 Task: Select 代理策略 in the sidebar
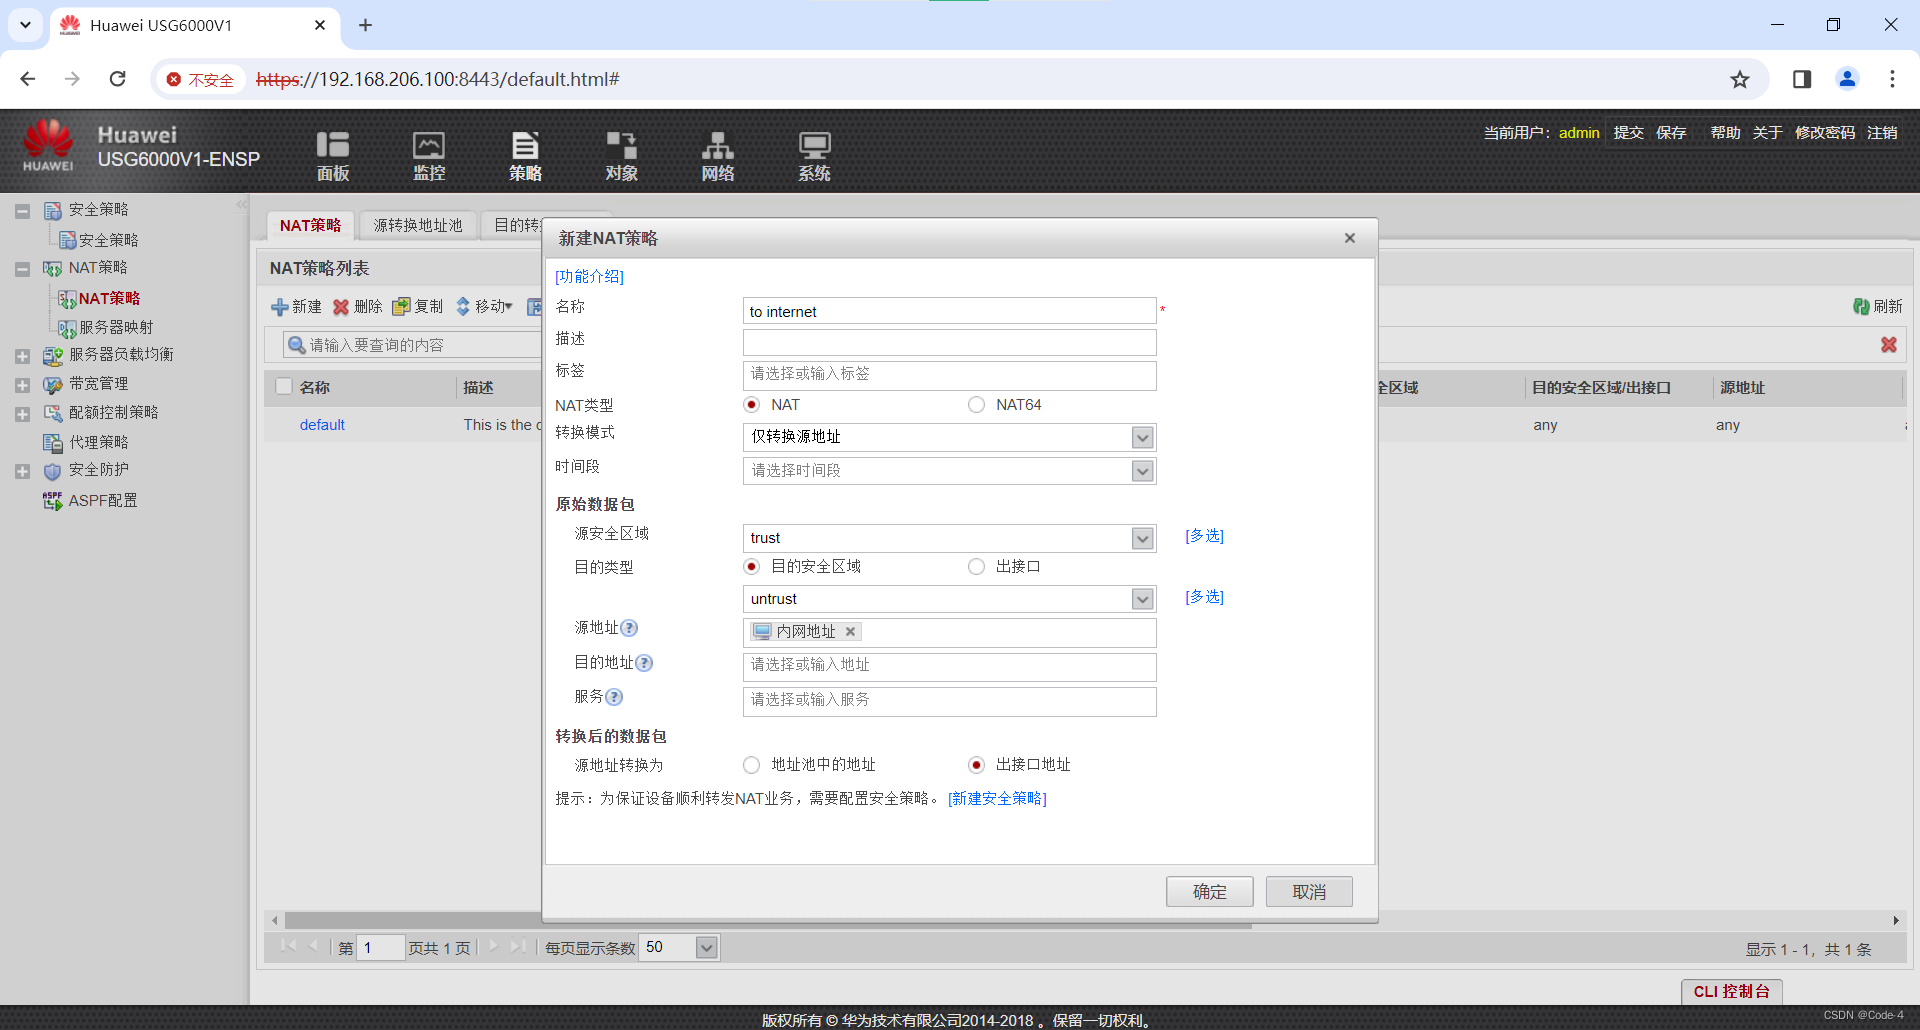click(x=98, y=442)
